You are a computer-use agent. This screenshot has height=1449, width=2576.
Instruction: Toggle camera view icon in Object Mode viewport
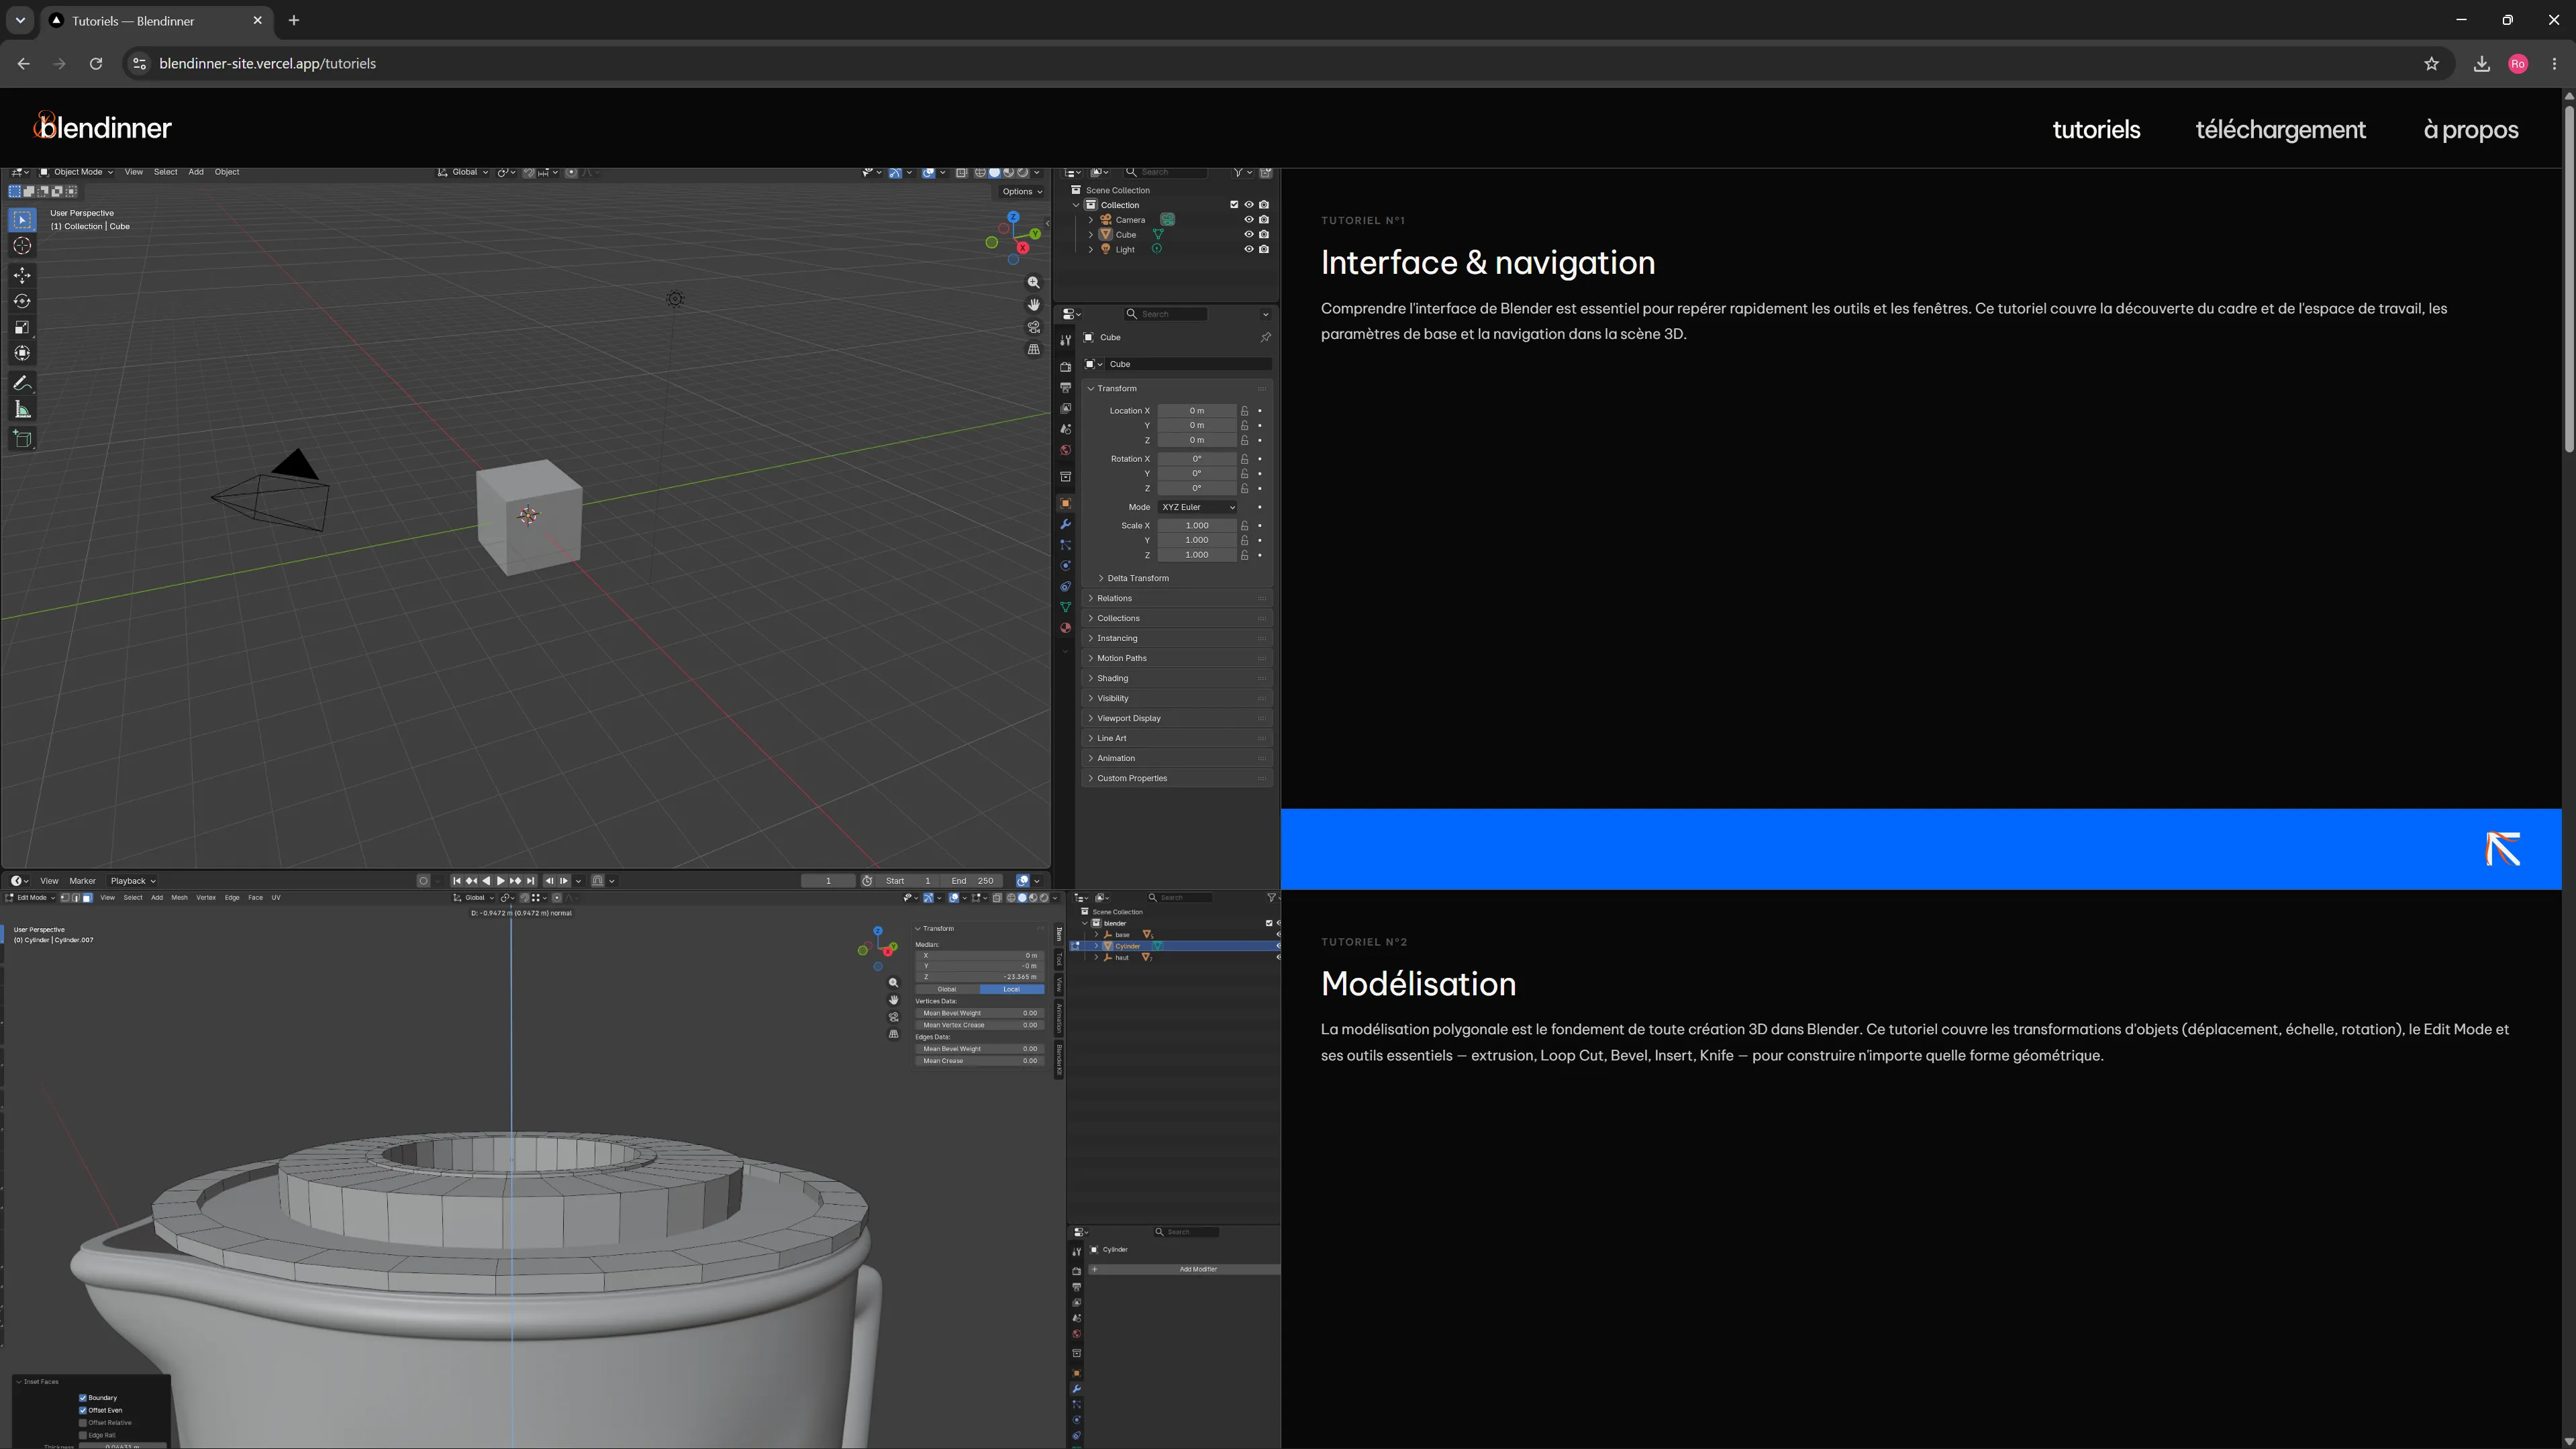[1033, 327]
